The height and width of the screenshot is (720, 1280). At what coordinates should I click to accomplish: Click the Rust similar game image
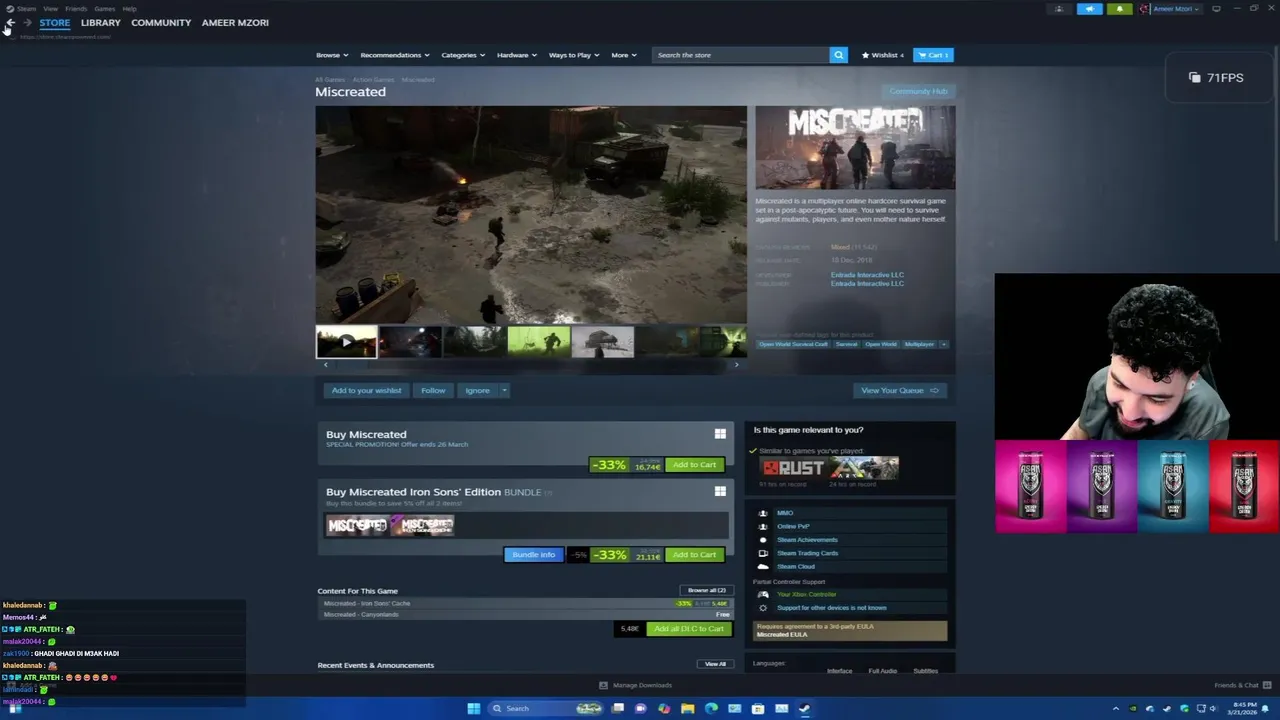pos(791,468)
